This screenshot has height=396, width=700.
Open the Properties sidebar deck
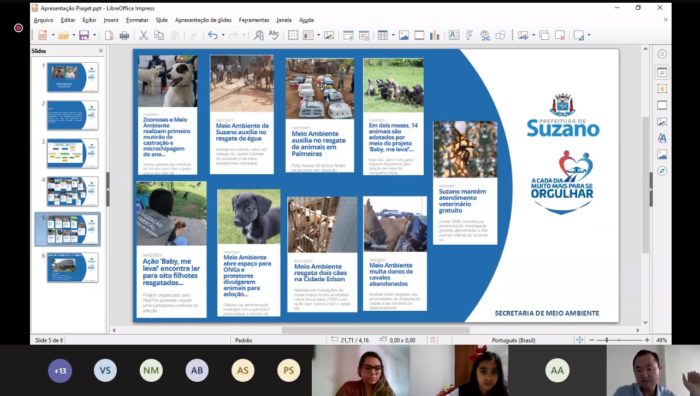(x=662, y=72)
